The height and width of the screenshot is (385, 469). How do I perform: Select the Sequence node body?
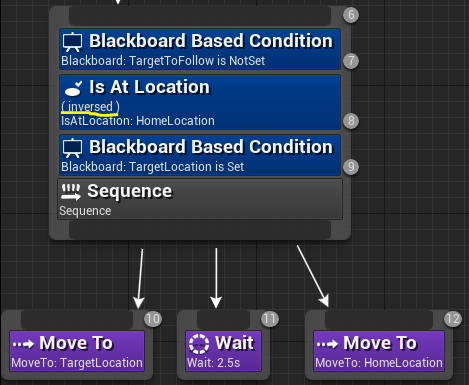click(x=200, y=199)
